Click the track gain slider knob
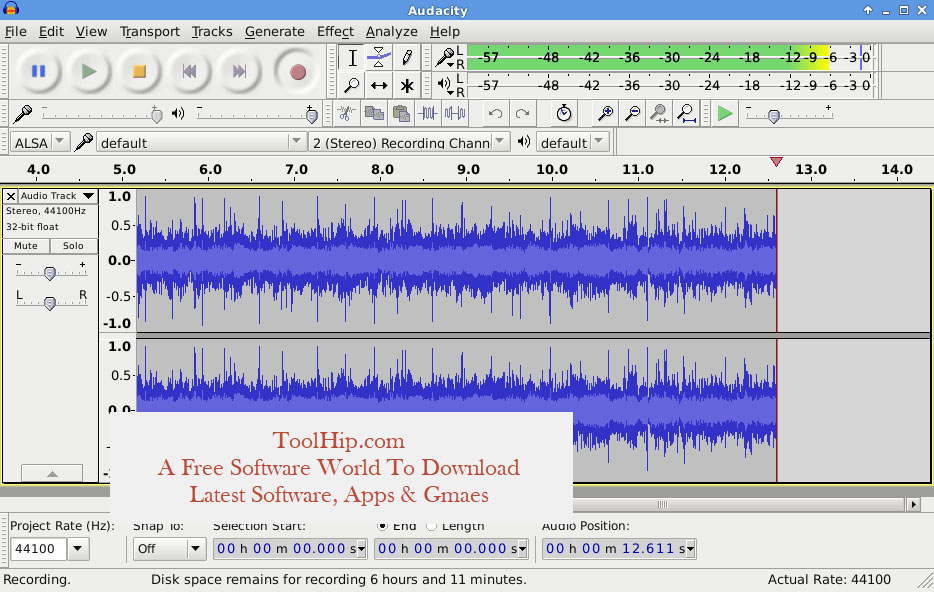934x592 pixels. click(50, 273)
